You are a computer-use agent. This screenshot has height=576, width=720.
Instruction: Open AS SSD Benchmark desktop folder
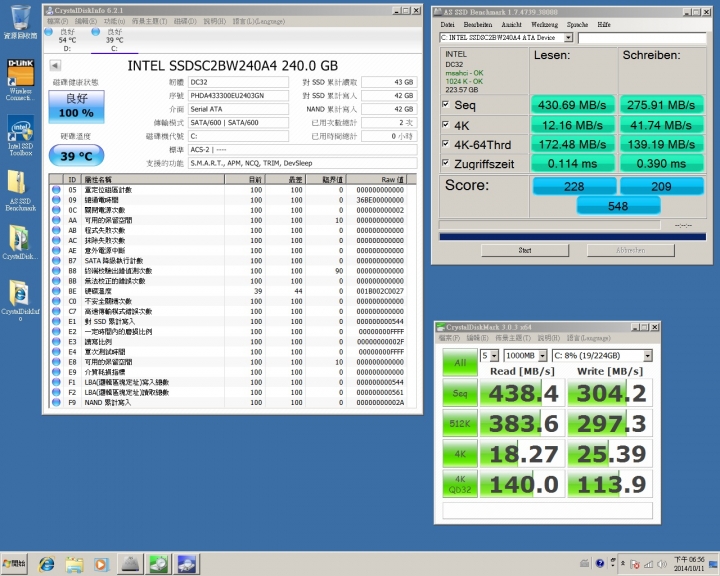[21, 190]
